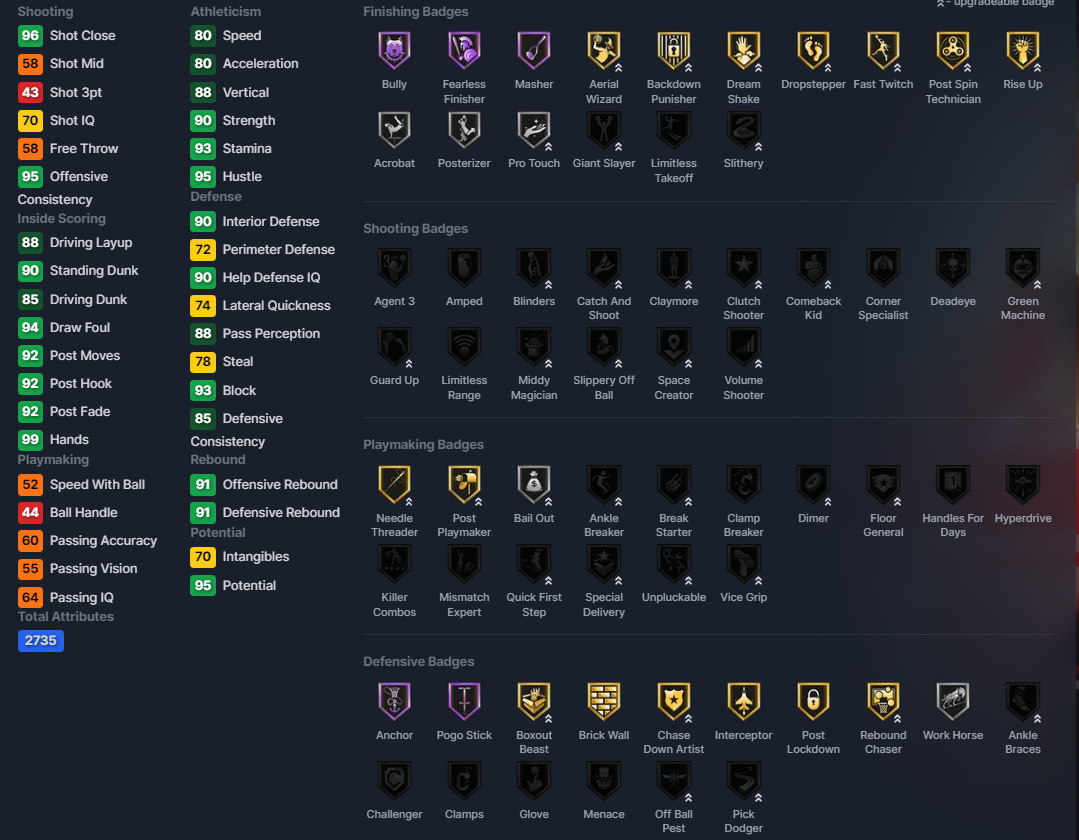The width and height of the screenshot is (1079, 840).
Task: Click the Pick Dodger badge icon
Action: (x=744, y=780)
